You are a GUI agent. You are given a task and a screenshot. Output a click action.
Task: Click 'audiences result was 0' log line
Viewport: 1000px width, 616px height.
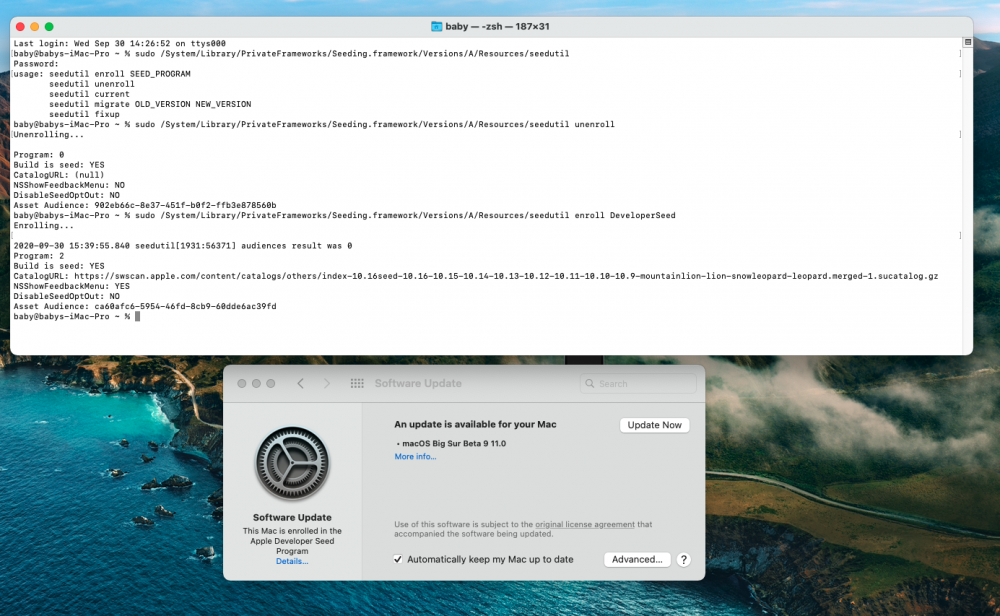(182, 246)
